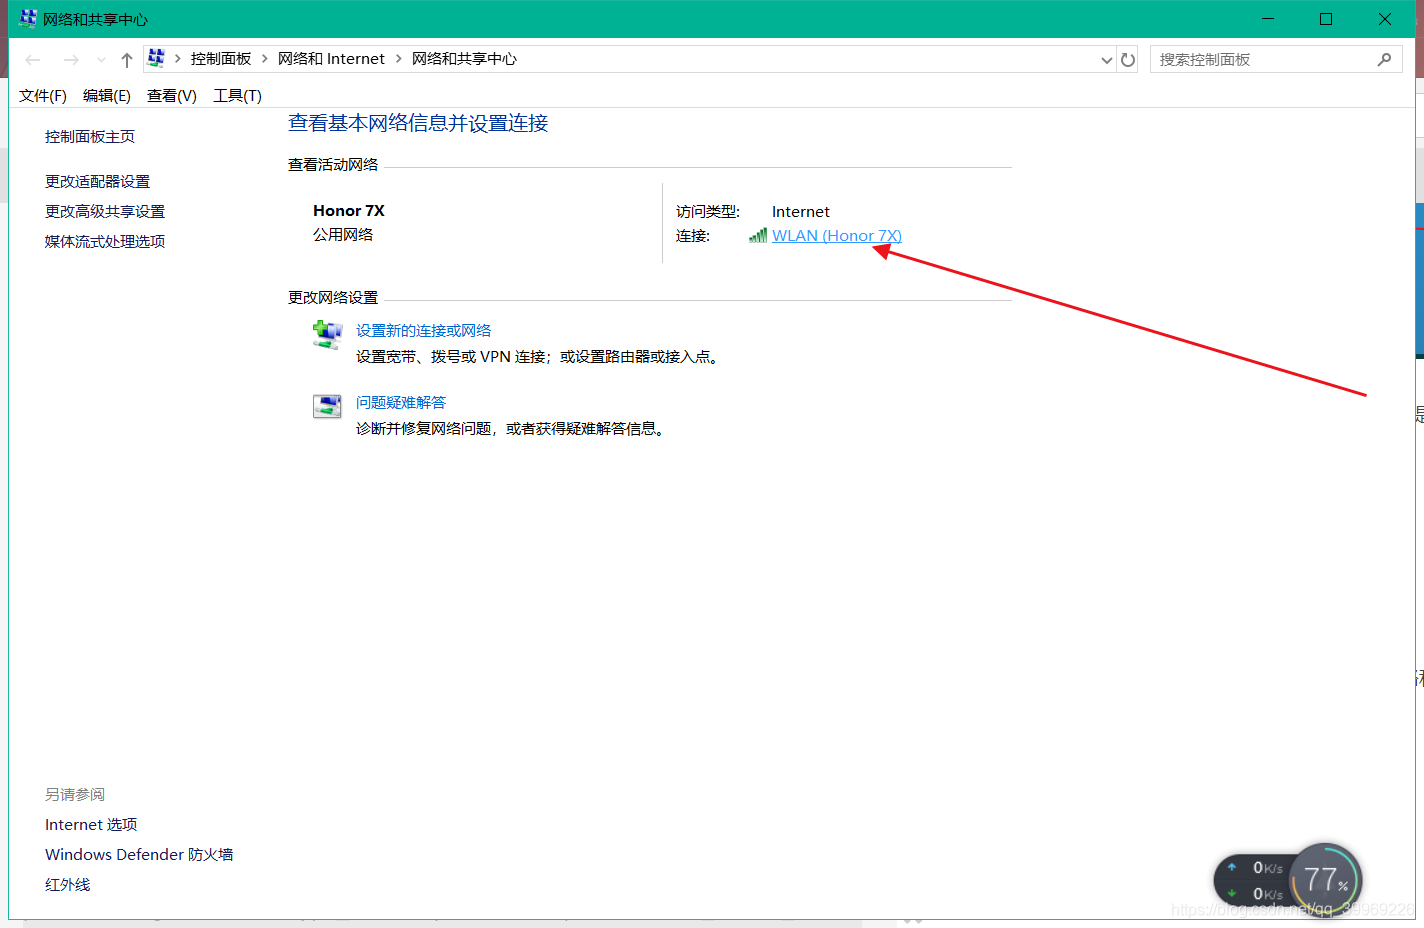Click the Honor 7X network name
Screen dimensions: 1424x928
click(x=349, y=211)
